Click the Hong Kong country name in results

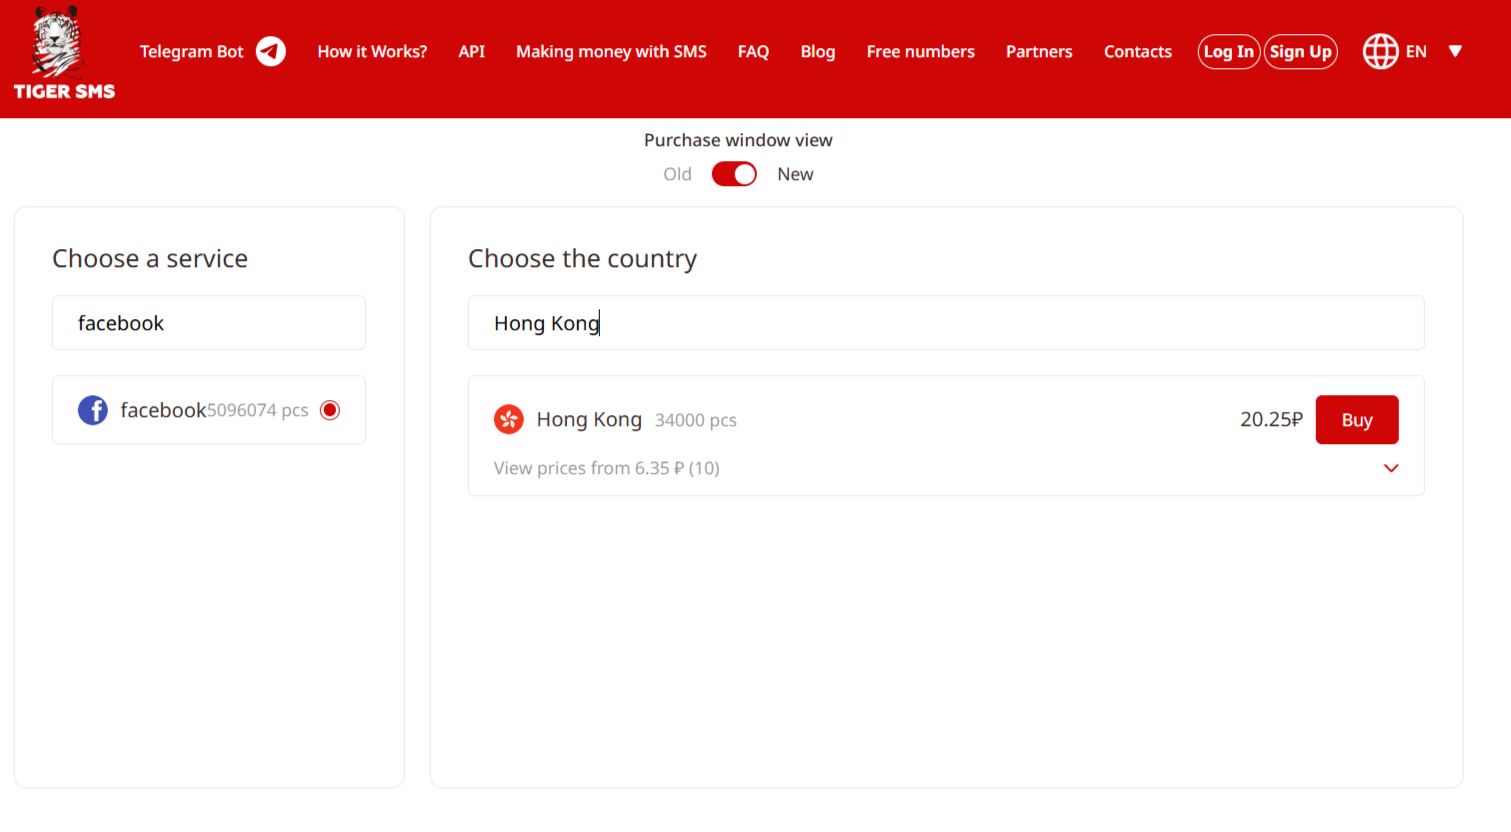pos(589,420)
